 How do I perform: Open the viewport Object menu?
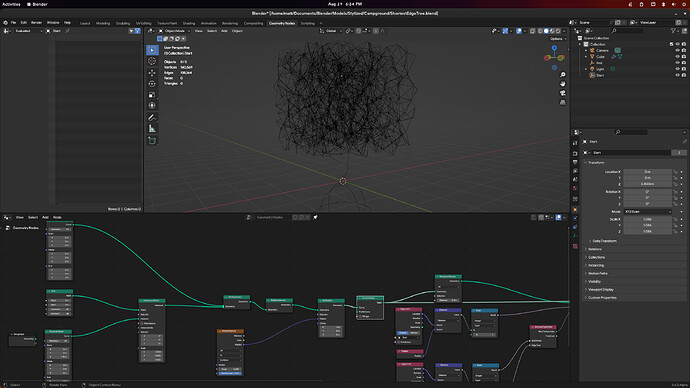pos(237,31)
